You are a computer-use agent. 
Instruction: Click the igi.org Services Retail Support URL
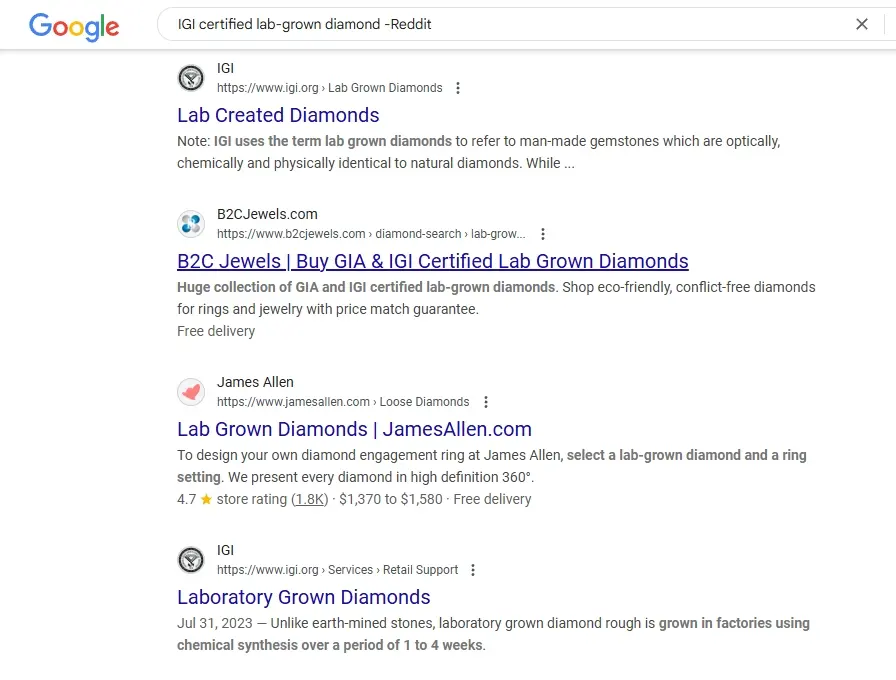[337, 570]
